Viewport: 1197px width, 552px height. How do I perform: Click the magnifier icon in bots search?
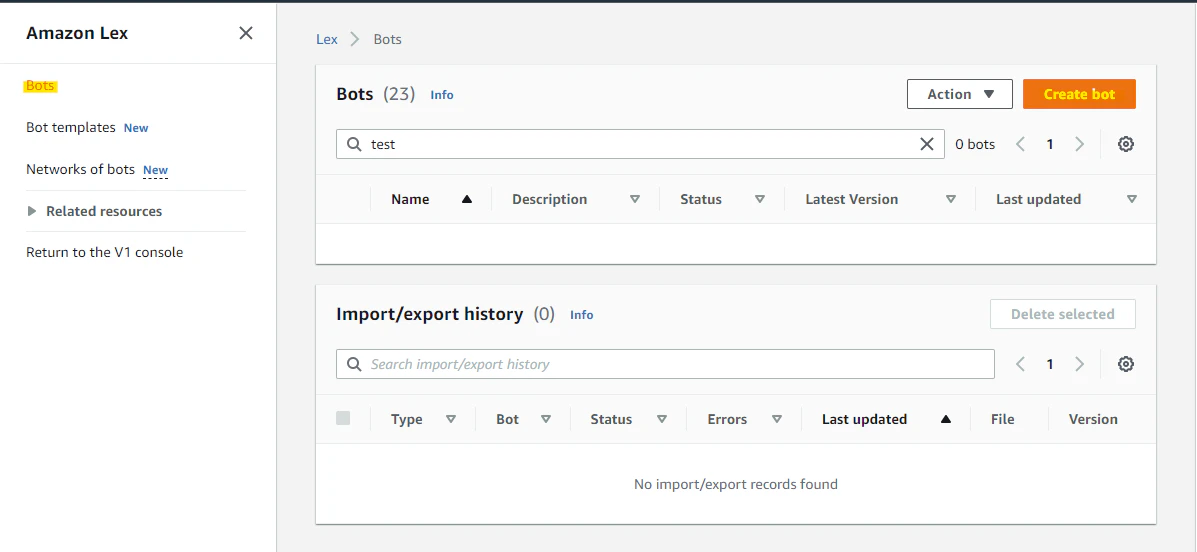[x=354, y=144]
